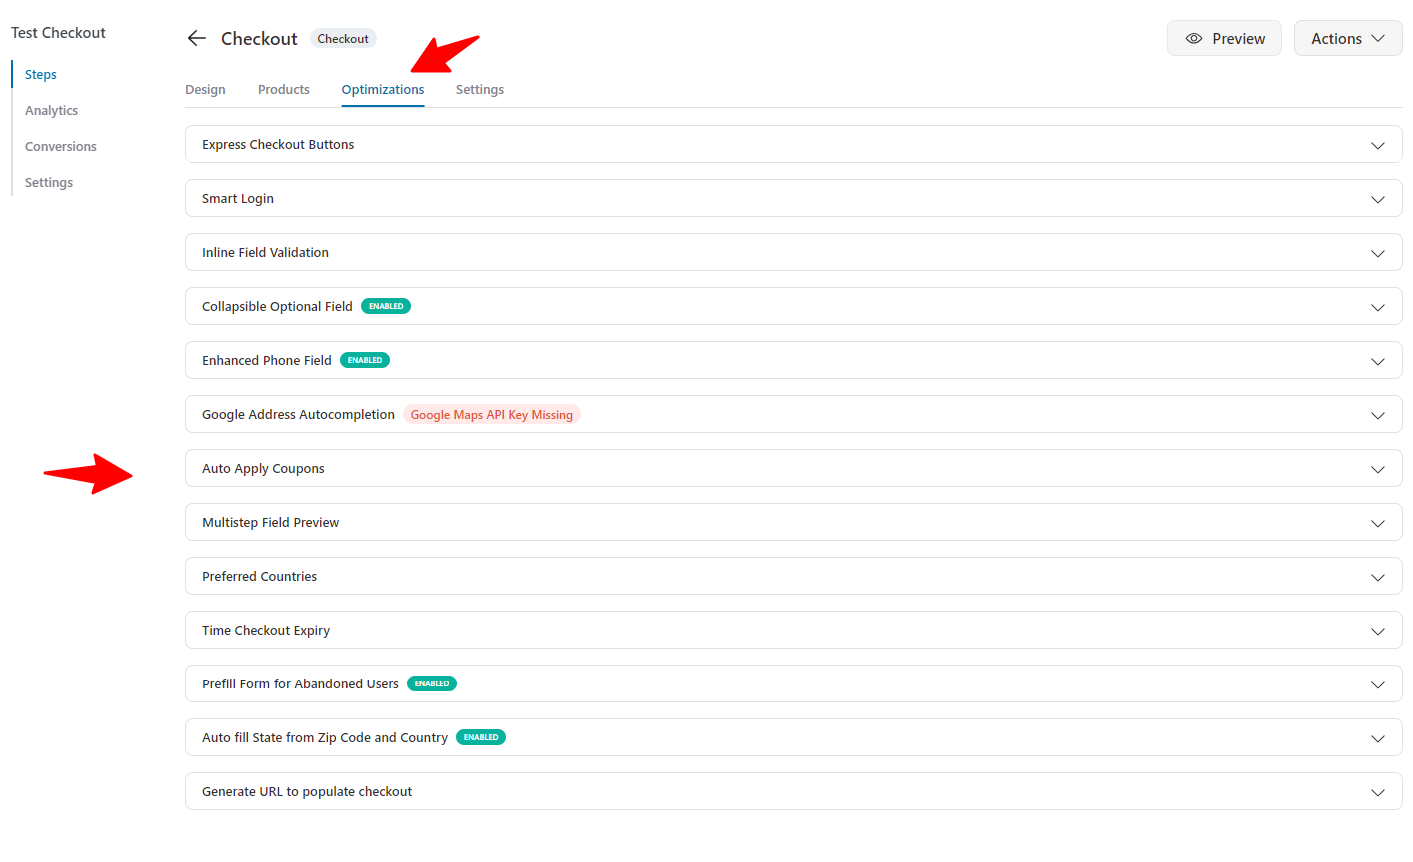Click the Enhanced Phone Field label

(267, 360)
